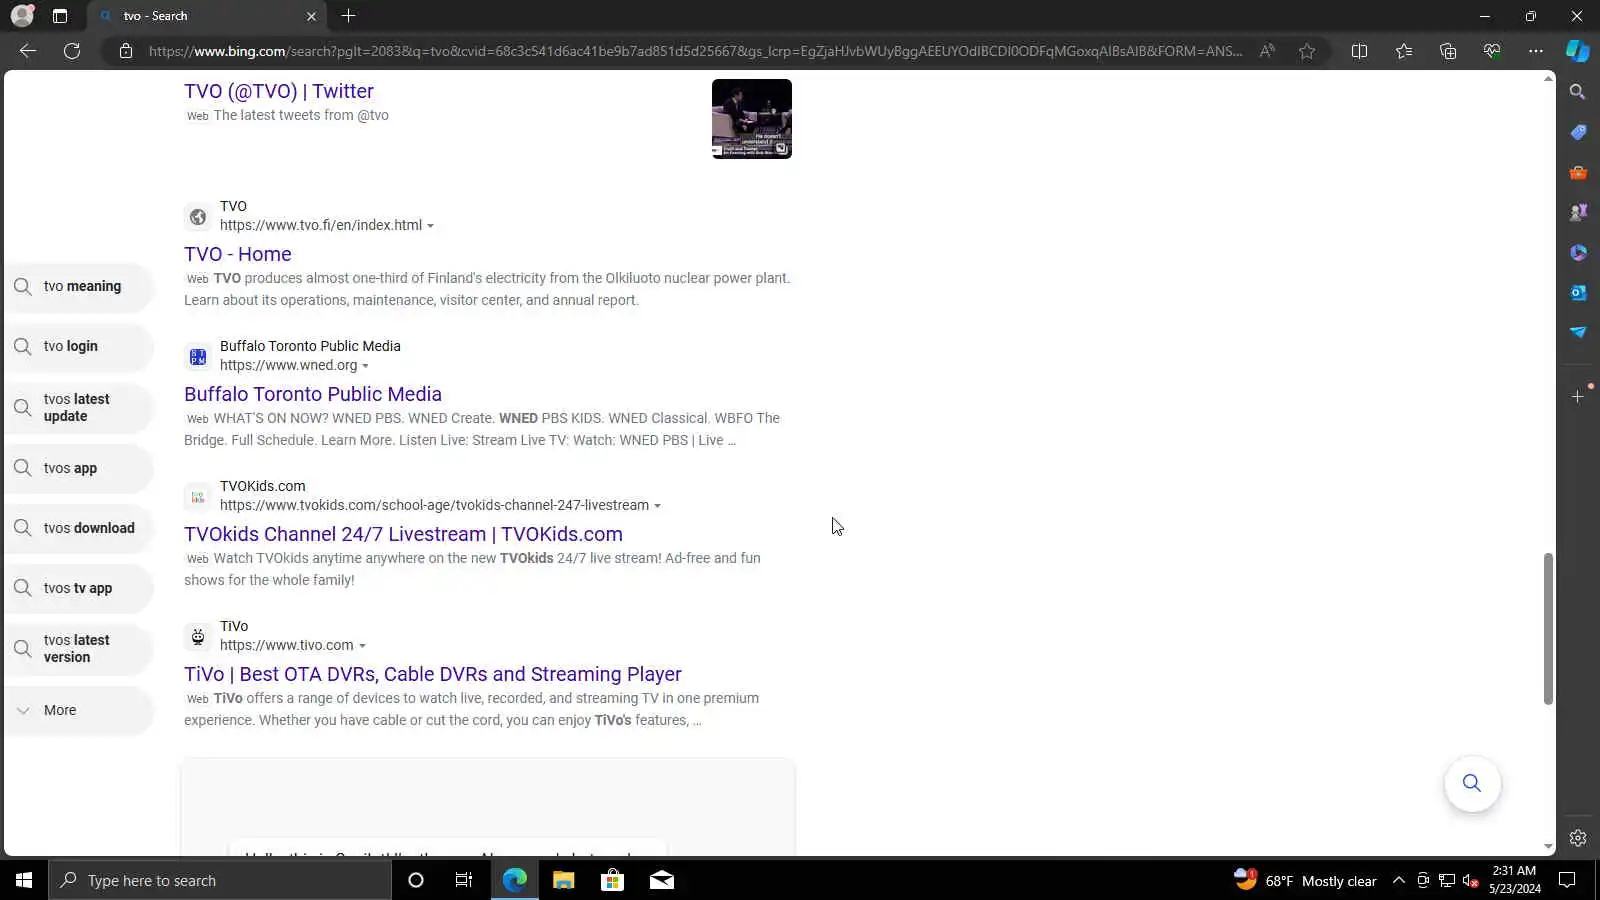Open Microsoft Store from taskbar
1600x900 pixels.
(x=612, y=881)
